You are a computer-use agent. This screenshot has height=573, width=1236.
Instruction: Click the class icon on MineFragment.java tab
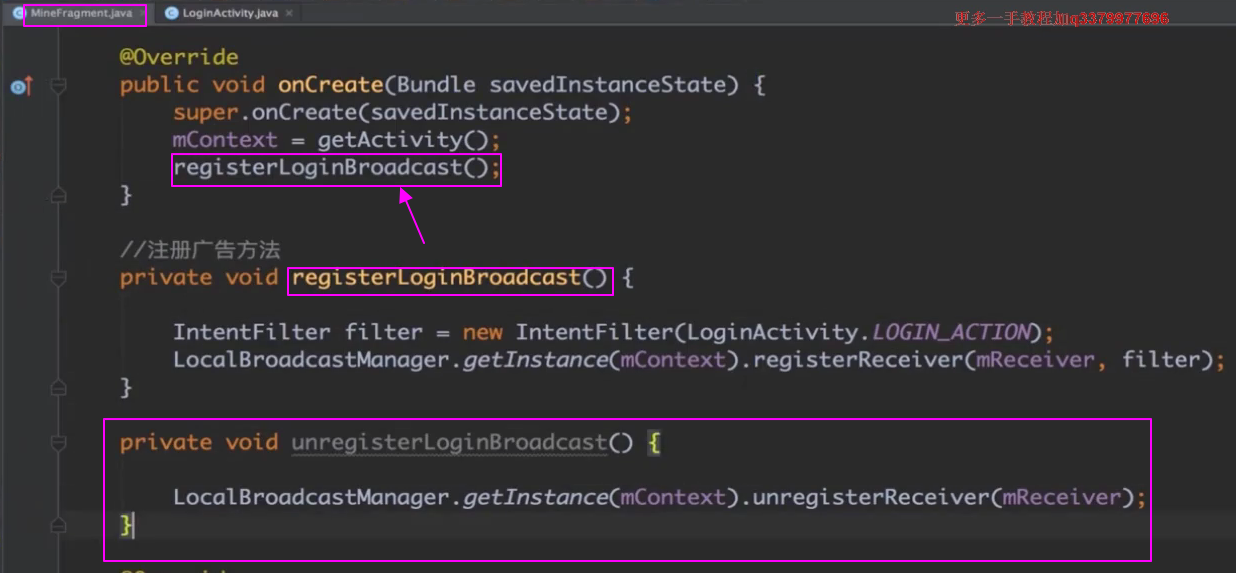(19, 14)
